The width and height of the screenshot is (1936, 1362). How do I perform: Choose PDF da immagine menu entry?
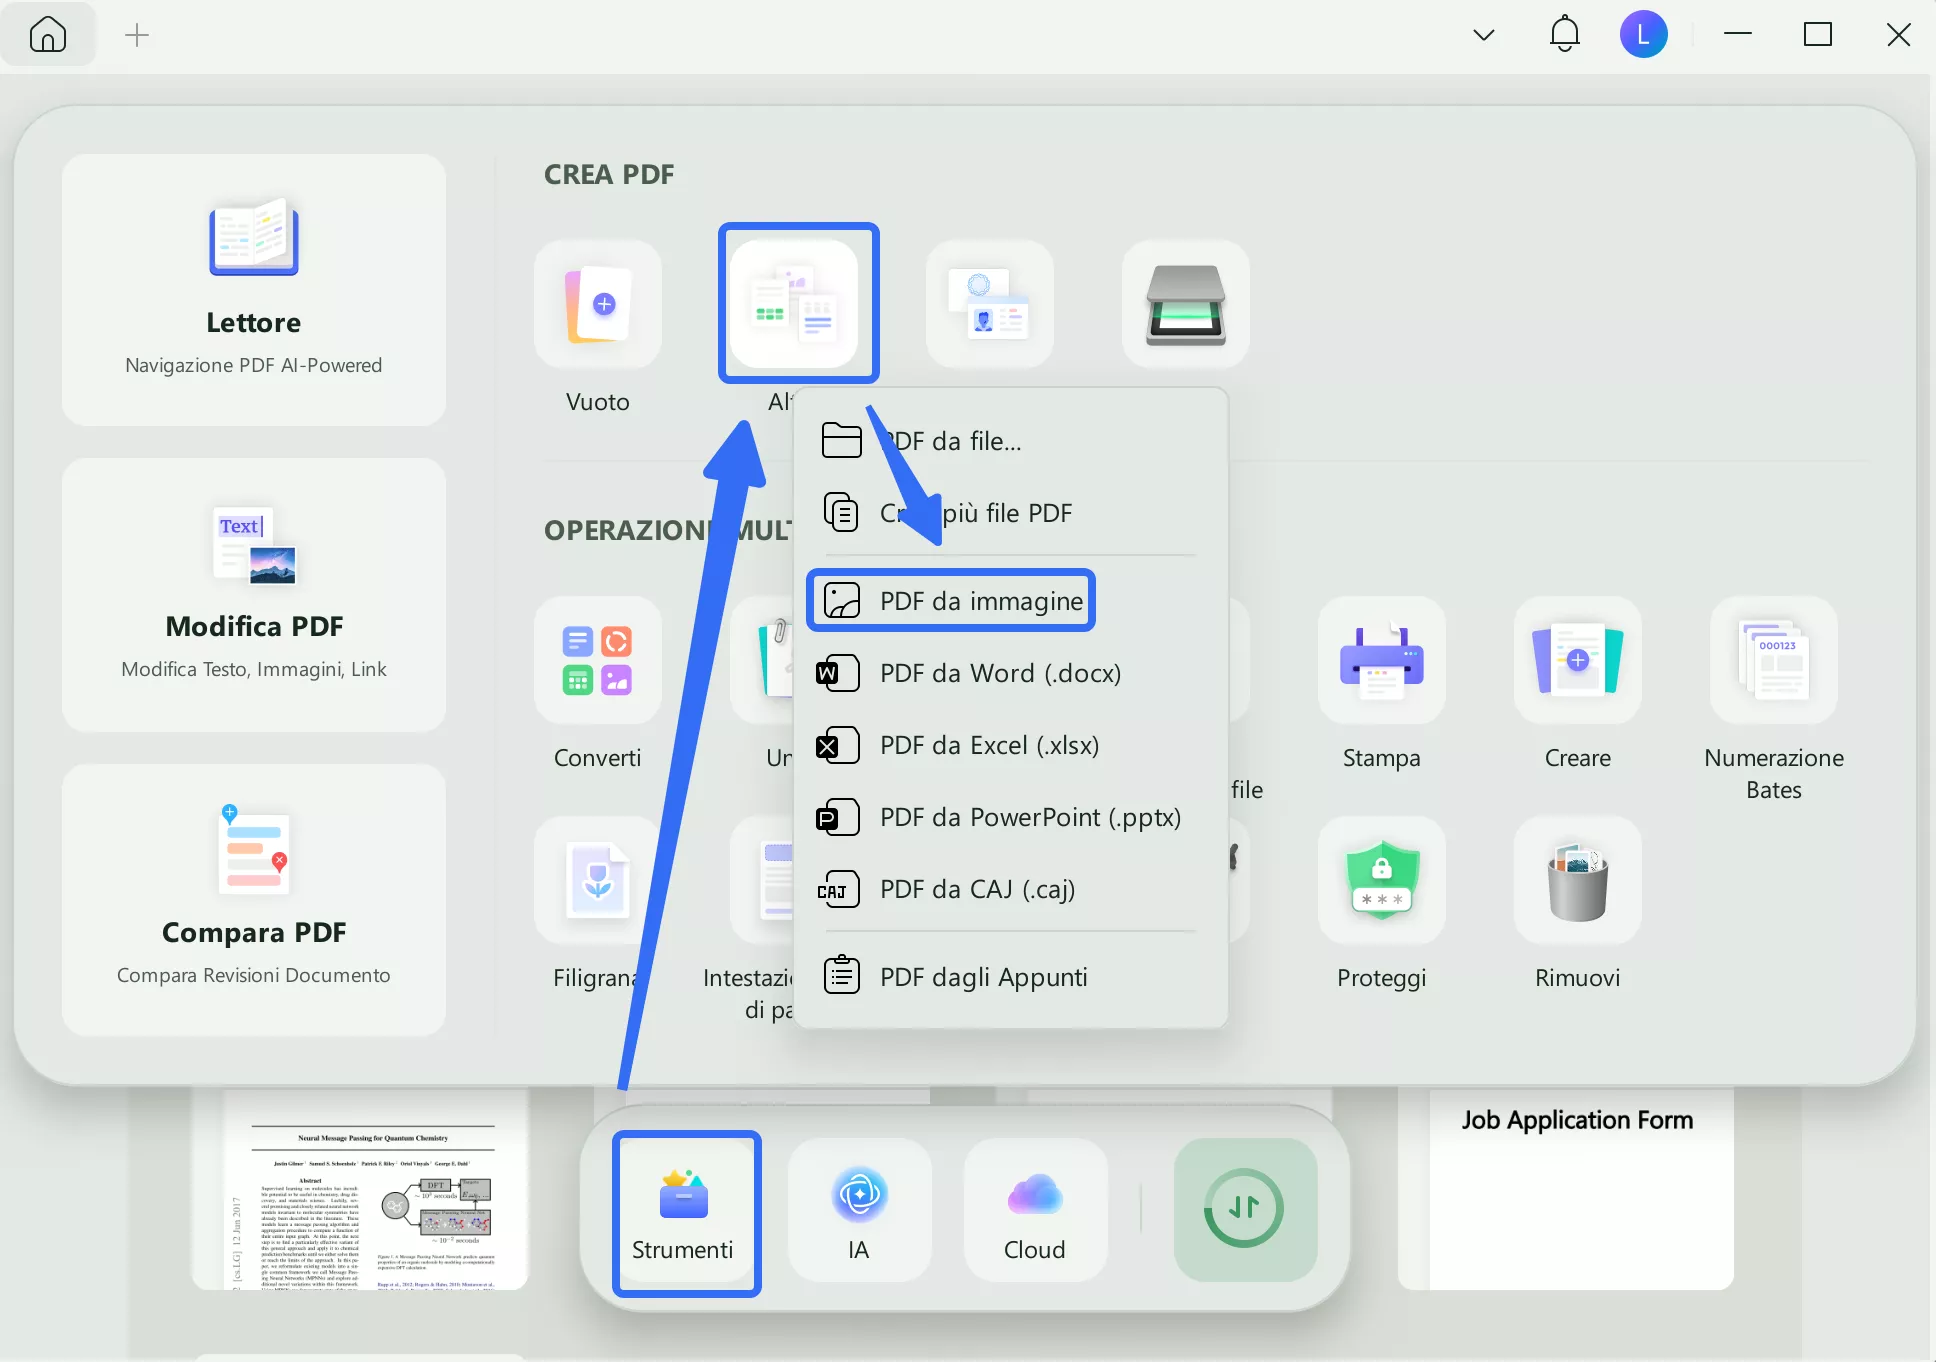(x=980, y=601)
